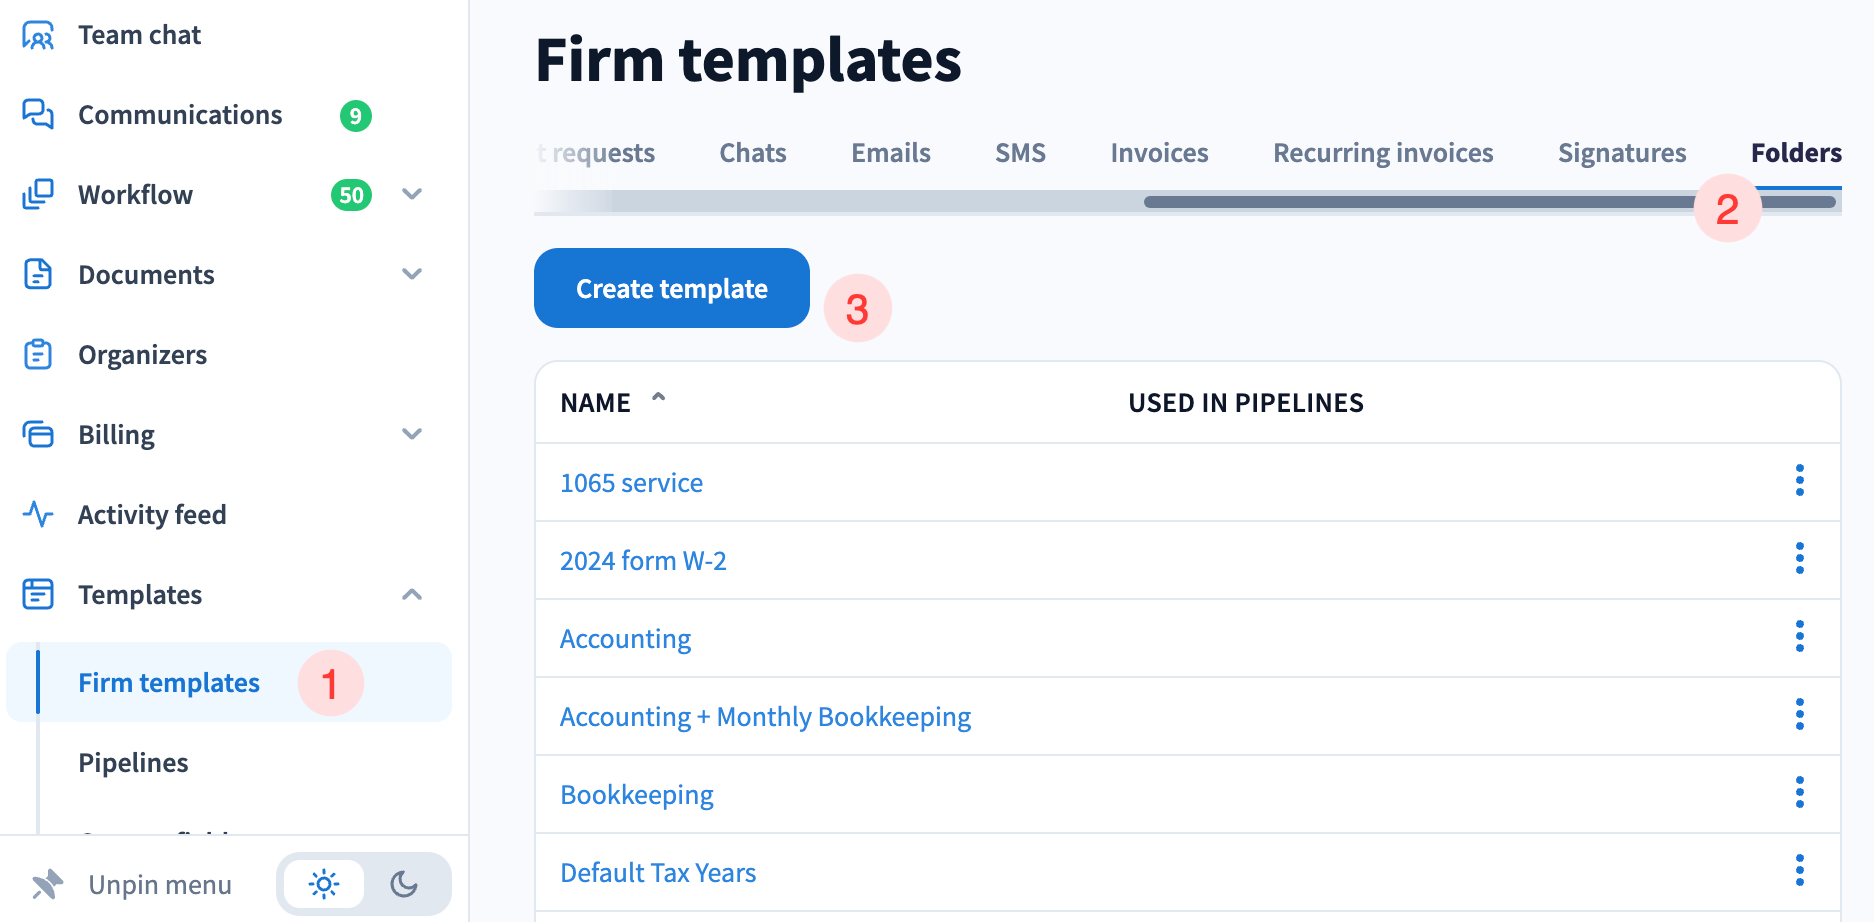Collapse the Templates section chevron
Viewport: 1874px width, 922px height.
pos(412,595)
